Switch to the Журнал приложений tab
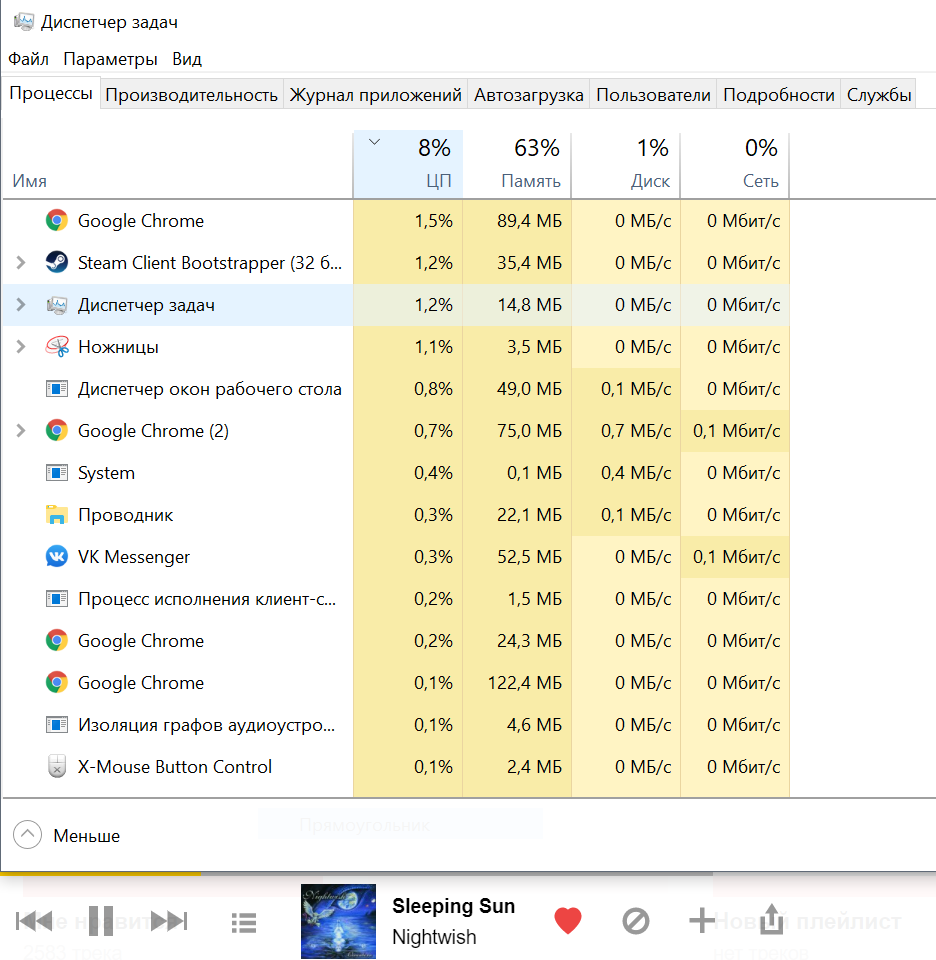This screenshot has height=960, width=936. 375,95
